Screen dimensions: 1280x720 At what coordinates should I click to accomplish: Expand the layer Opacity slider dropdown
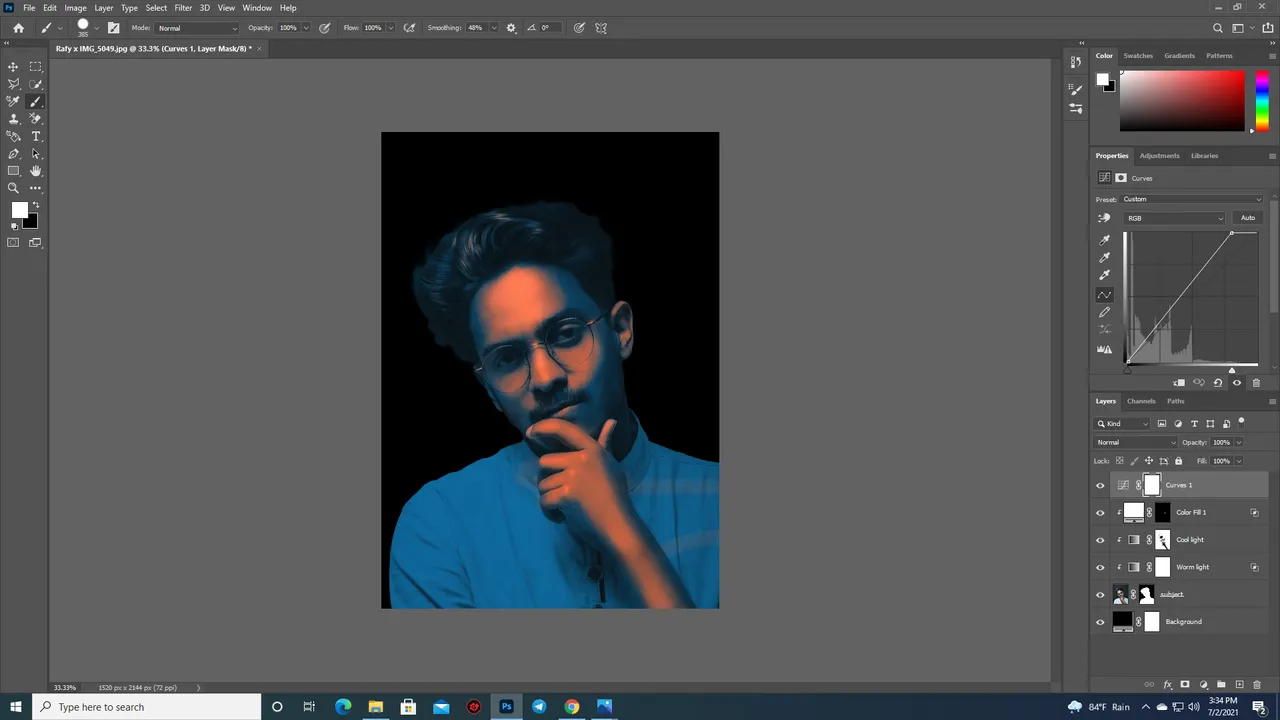point(1238,442)
